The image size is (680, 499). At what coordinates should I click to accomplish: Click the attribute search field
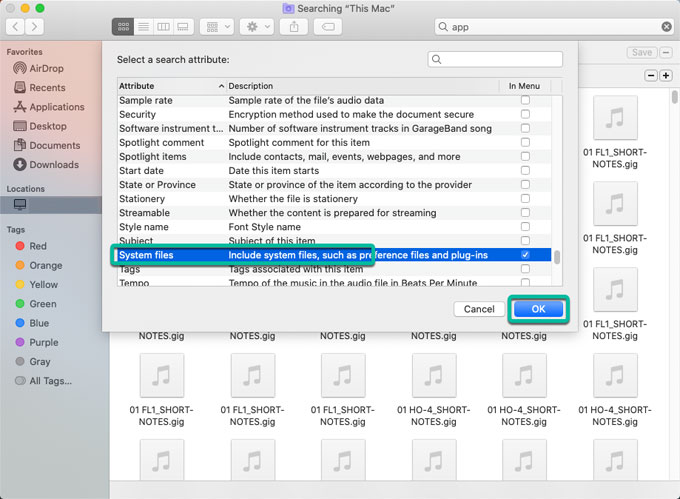coord(495,59)
